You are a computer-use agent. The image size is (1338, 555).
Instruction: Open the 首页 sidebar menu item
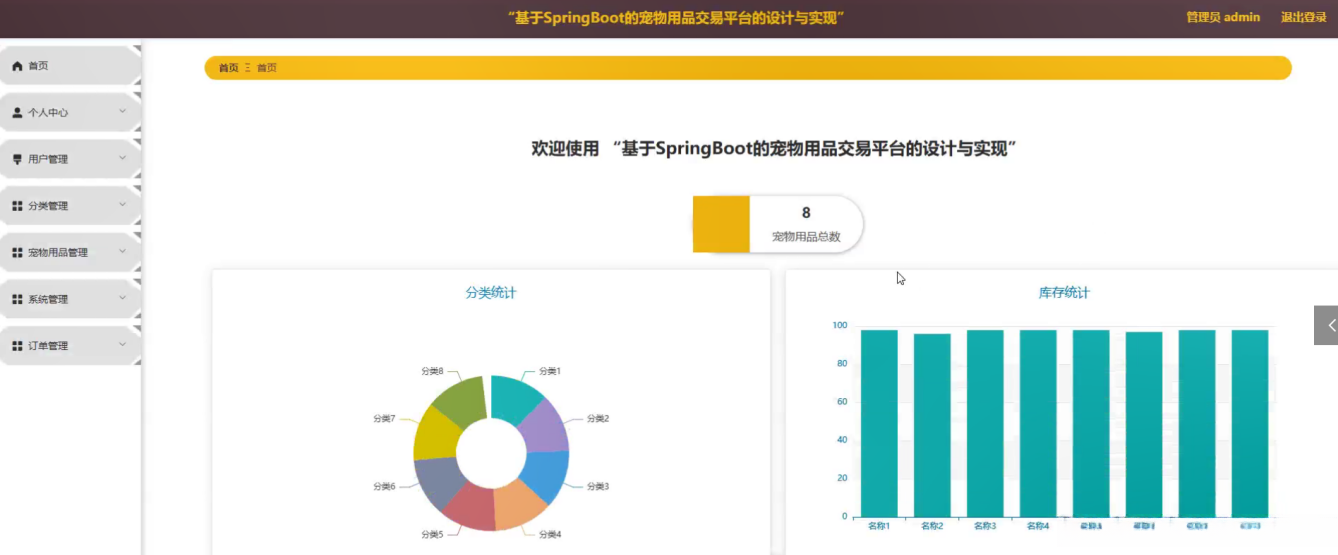pos(70,66)
